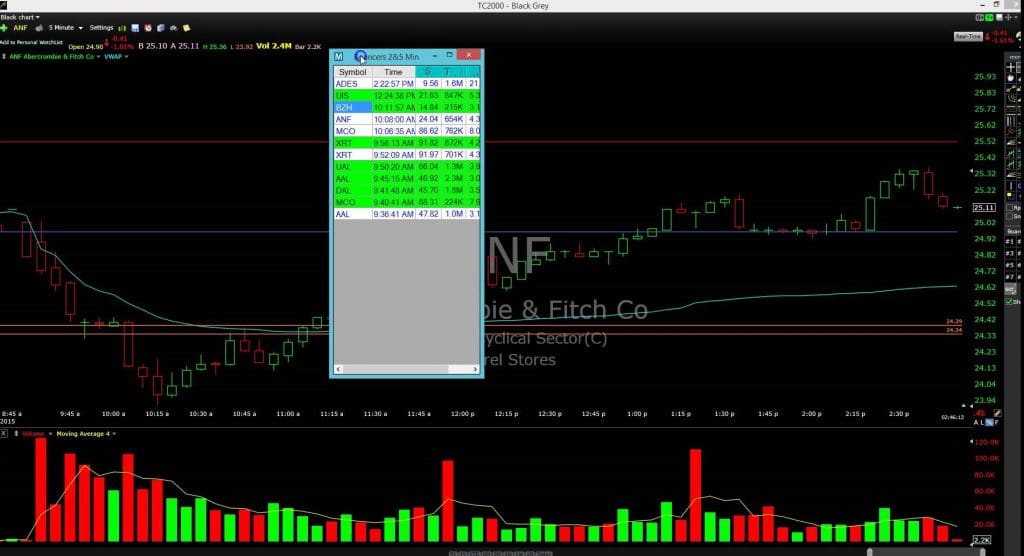Image resolution: width=1024 pixels, height=556 pixels.
Task: Click the horizontal parallel lines tool
Action: click(x=1012, y=111)
